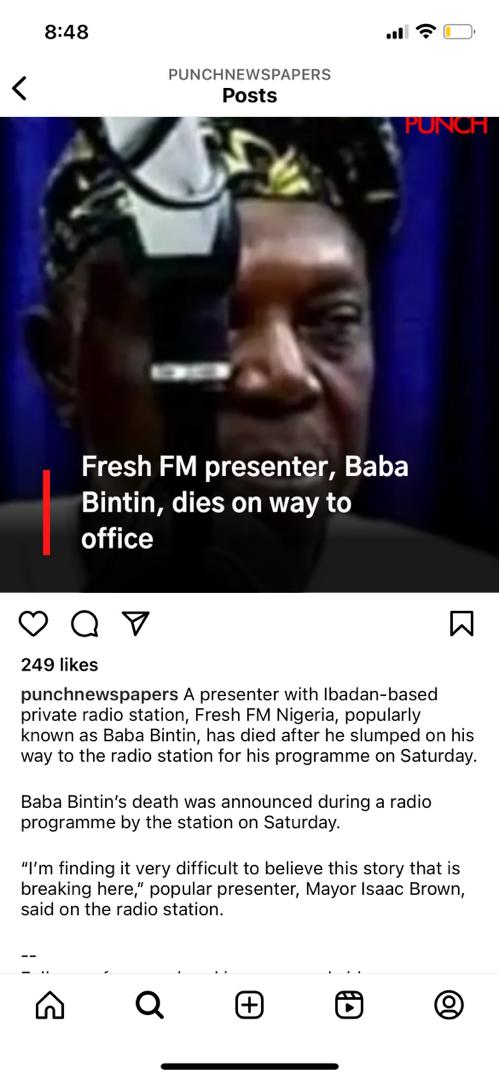This screenshot has width=499, height=1080.
Task: Create new post with plus icon
Action: [x=250, y=1006]
